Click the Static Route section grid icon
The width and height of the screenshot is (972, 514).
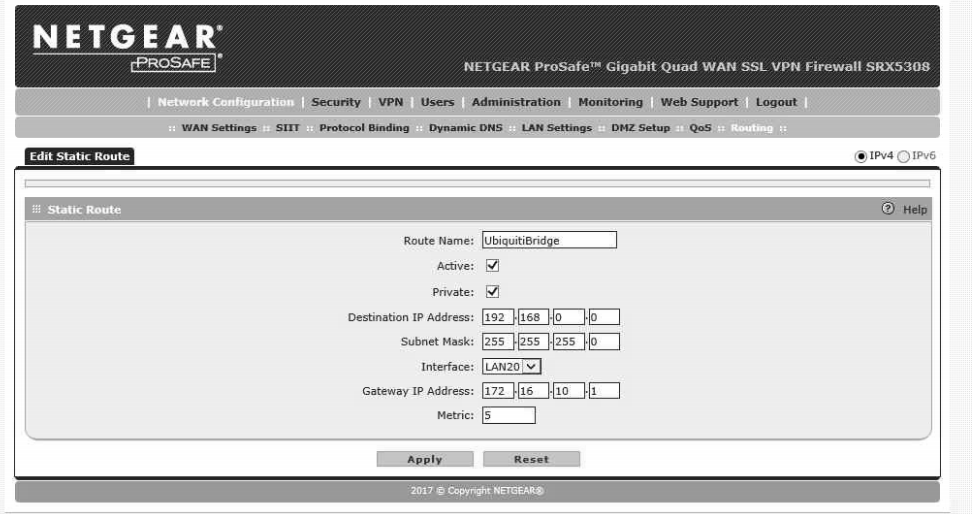click(x=36, y=209)
